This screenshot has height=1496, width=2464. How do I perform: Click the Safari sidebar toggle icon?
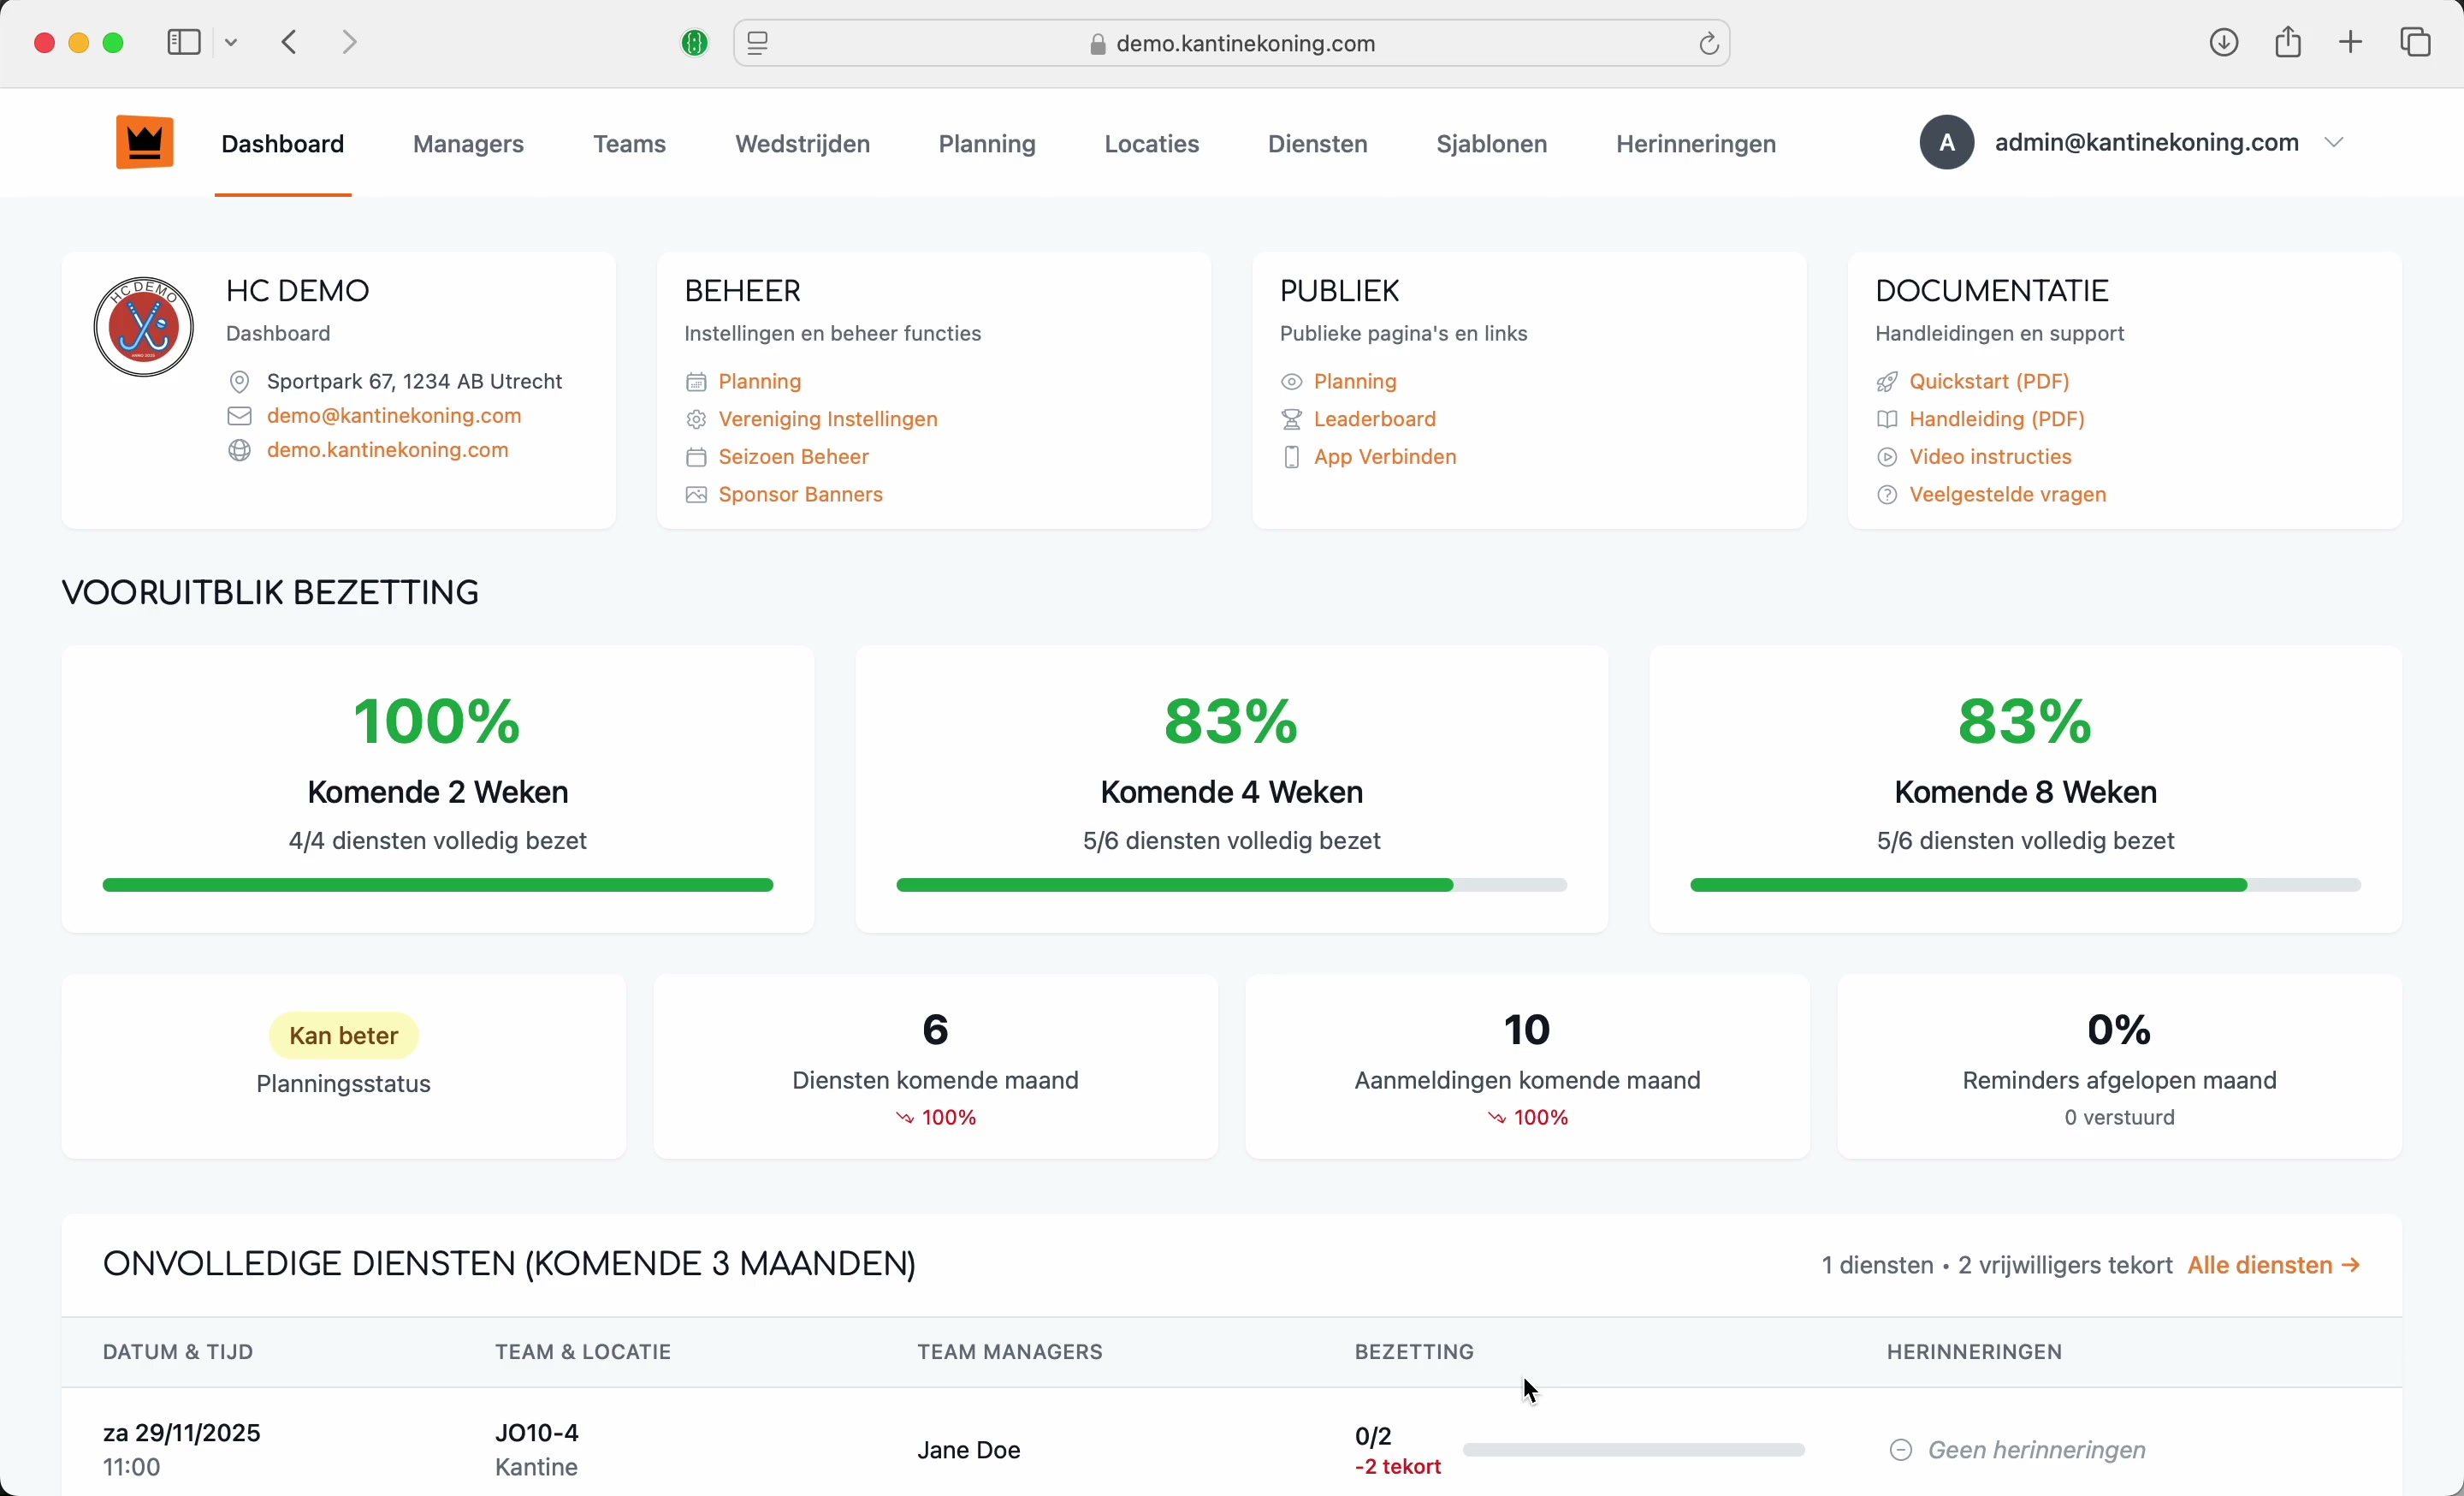184,42
